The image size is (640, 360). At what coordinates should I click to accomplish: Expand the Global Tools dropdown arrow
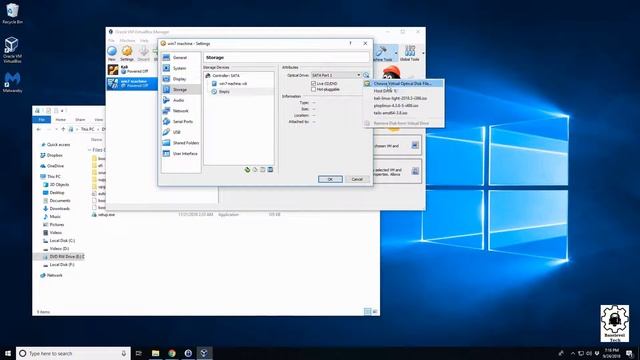click(423, 53)
